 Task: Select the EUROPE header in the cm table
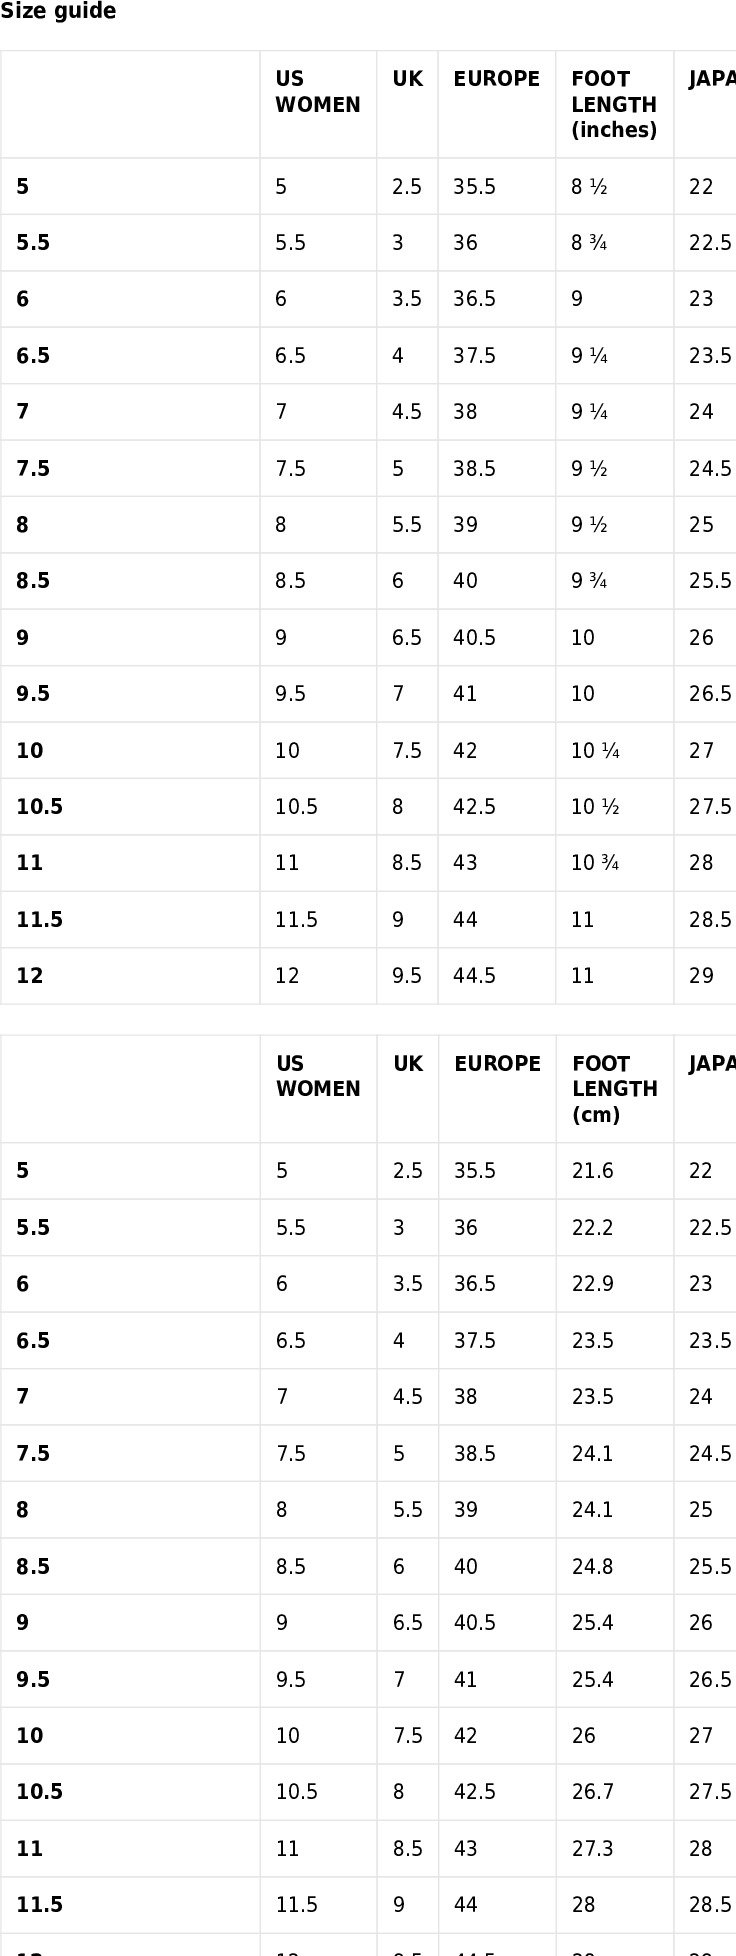[x=497, y=1064]
